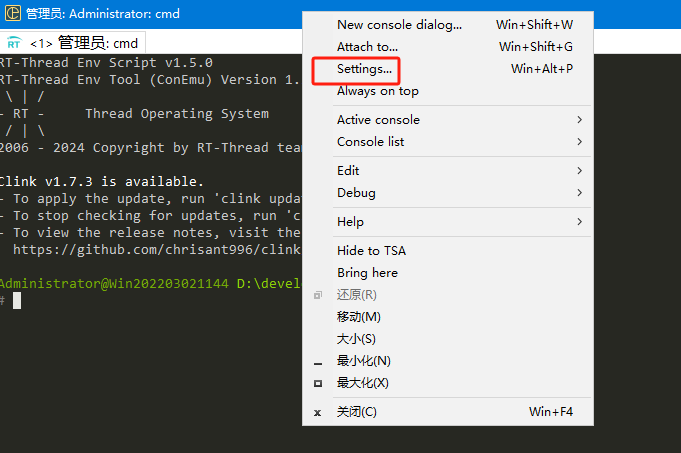
Task: Click the 管理员: Administrator: cmd window title
Action: [103, 13]
